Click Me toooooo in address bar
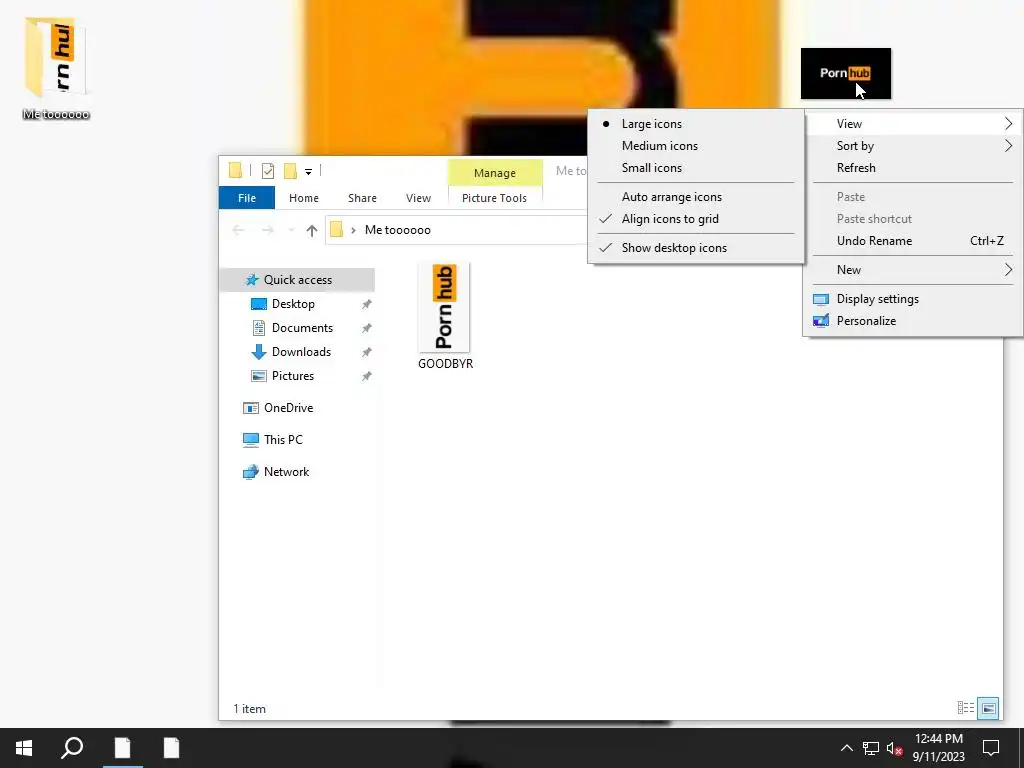 coord(398,230)
